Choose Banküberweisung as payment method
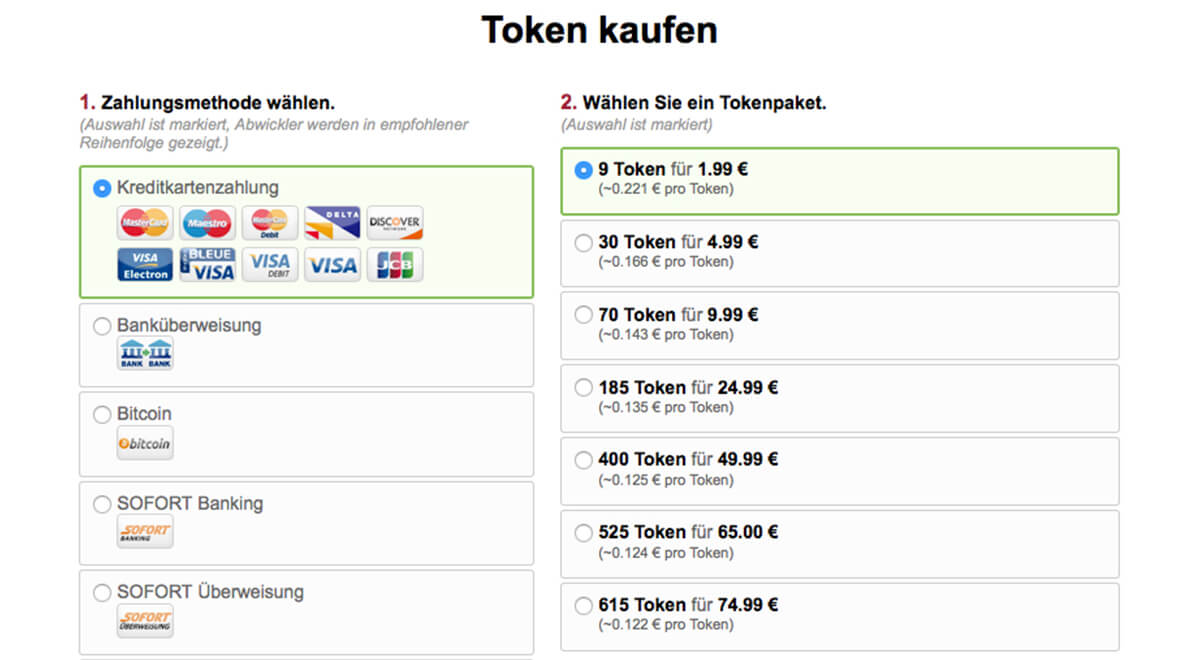This screenshot has height=660, width=1200. click(102, 326)
